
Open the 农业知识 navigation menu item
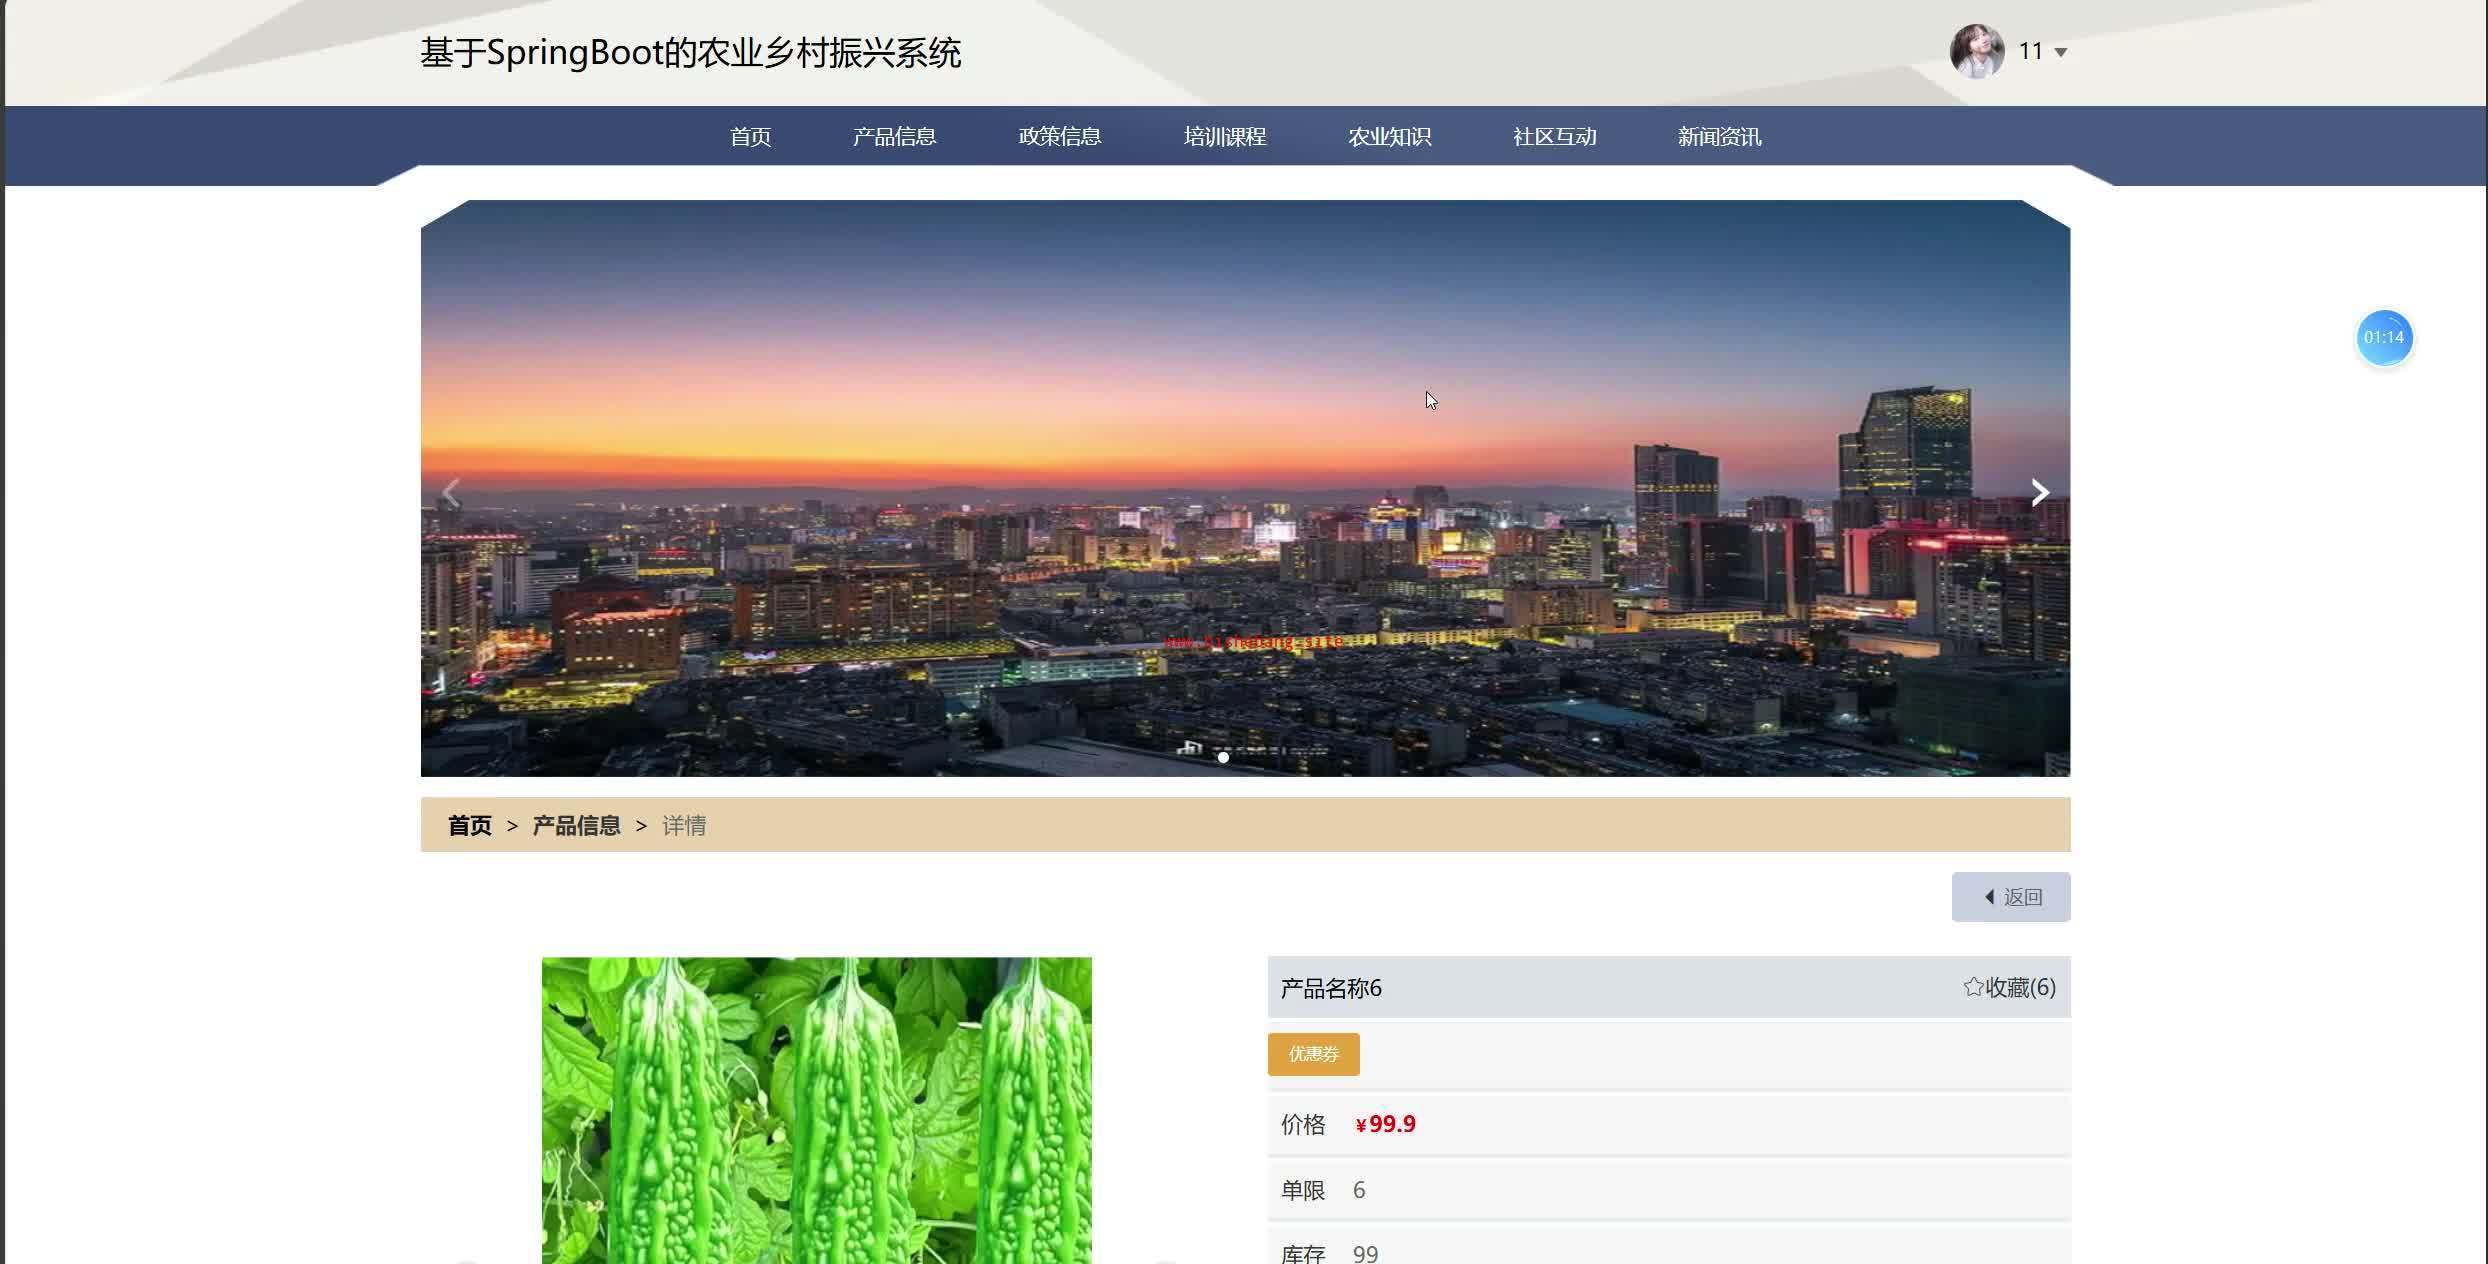[1389, 136]
